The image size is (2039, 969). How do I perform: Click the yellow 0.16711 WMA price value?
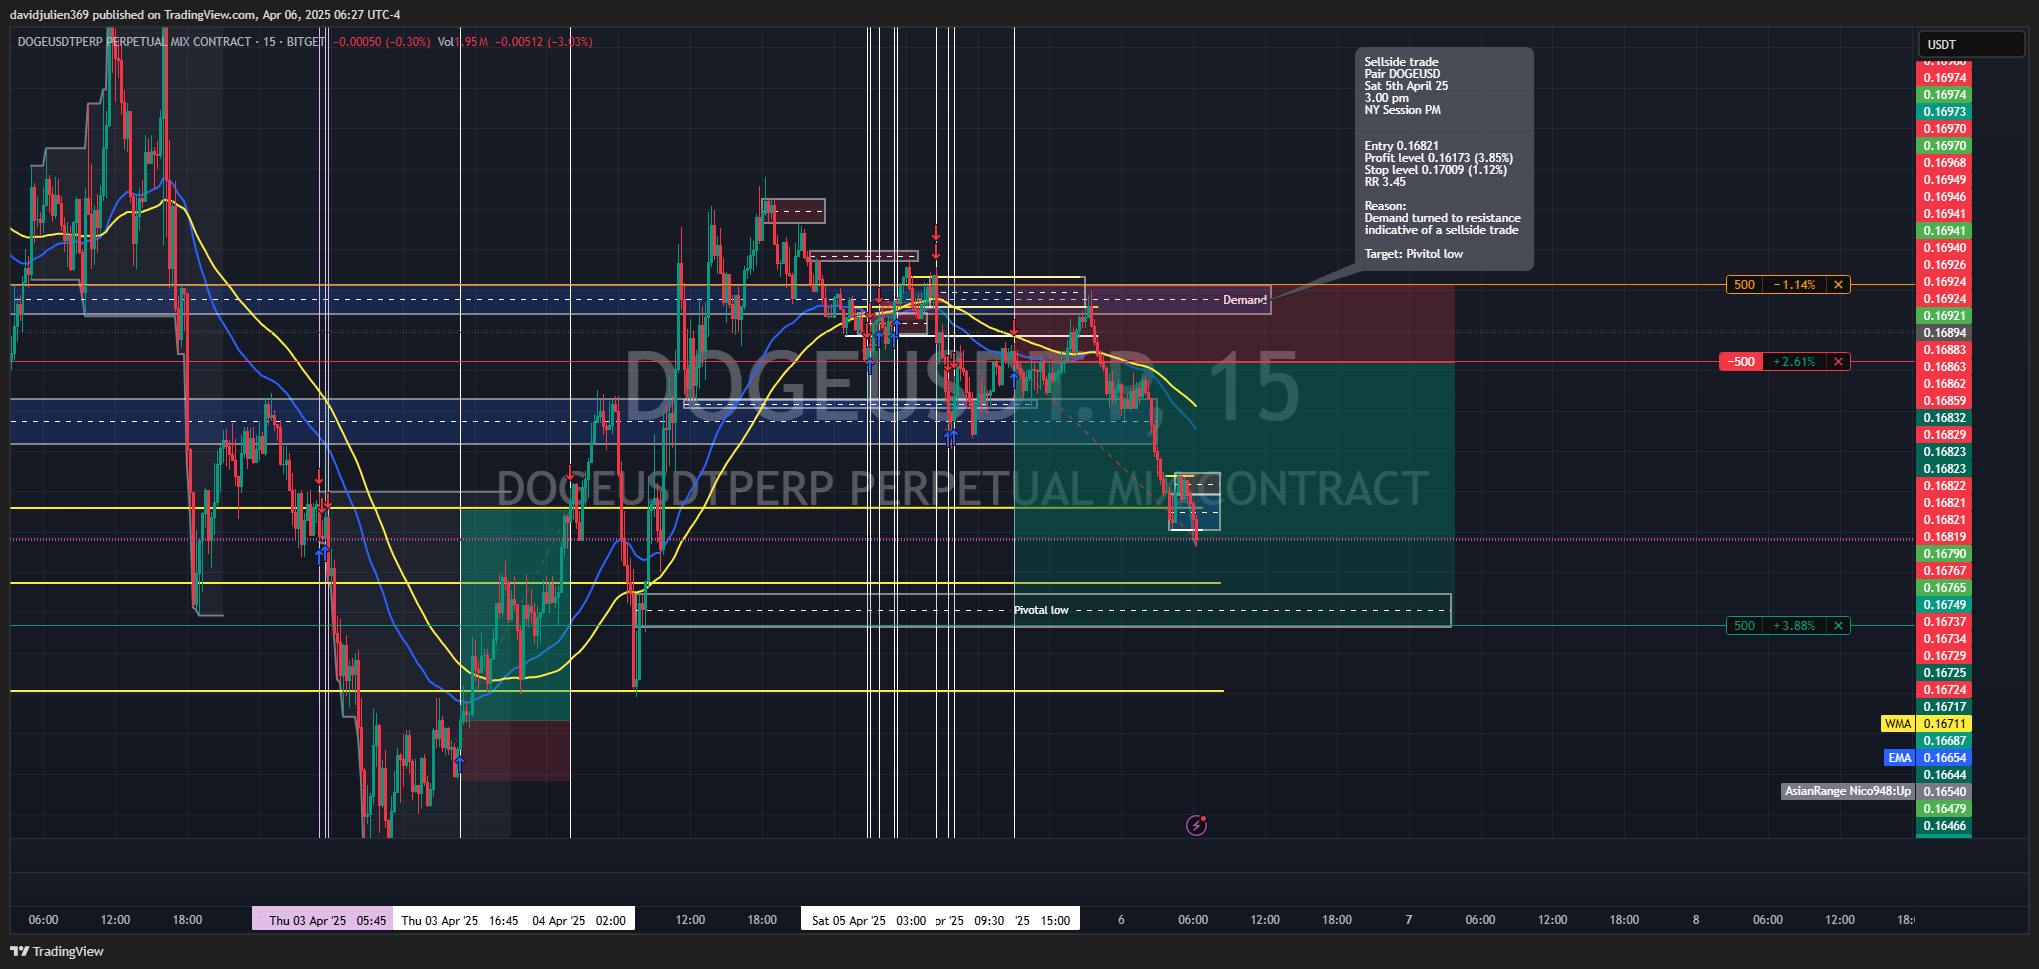(x=1944, y=724)
